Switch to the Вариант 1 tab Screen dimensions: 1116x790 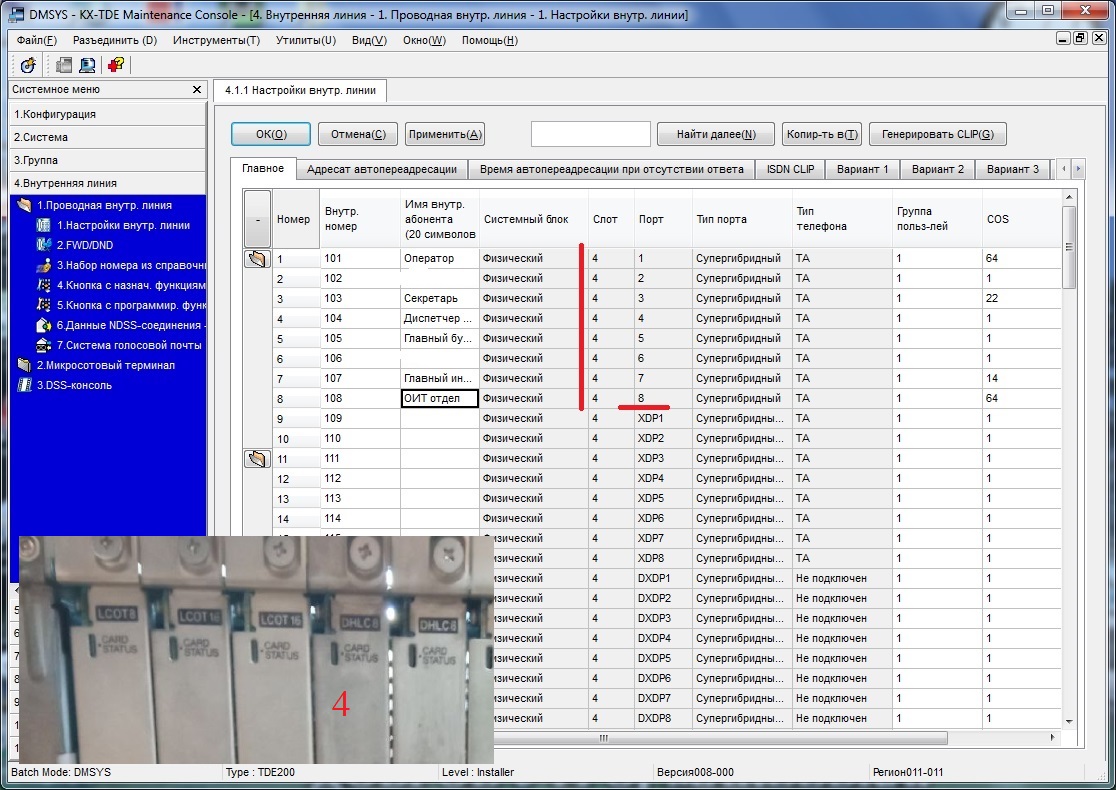tap(862, 169)
